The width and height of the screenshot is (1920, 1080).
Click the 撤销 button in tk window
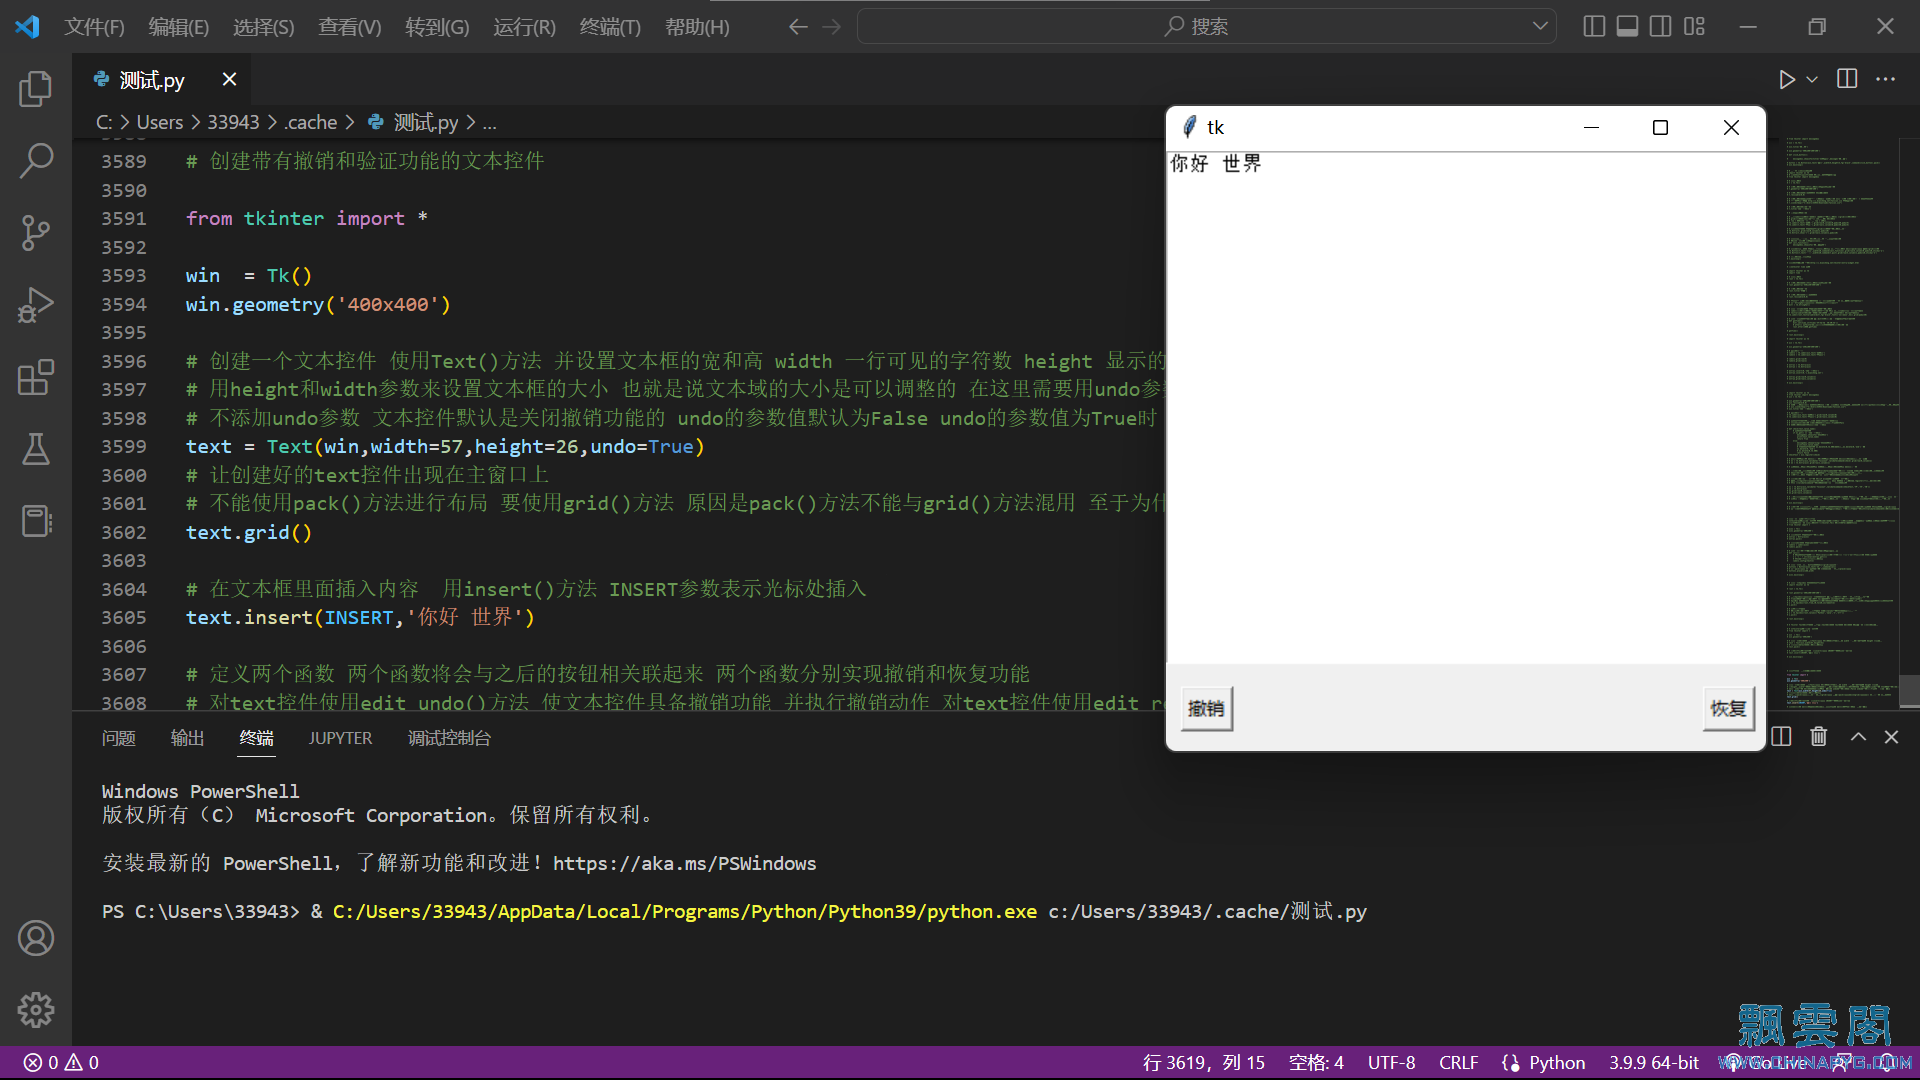[1206, 709]
